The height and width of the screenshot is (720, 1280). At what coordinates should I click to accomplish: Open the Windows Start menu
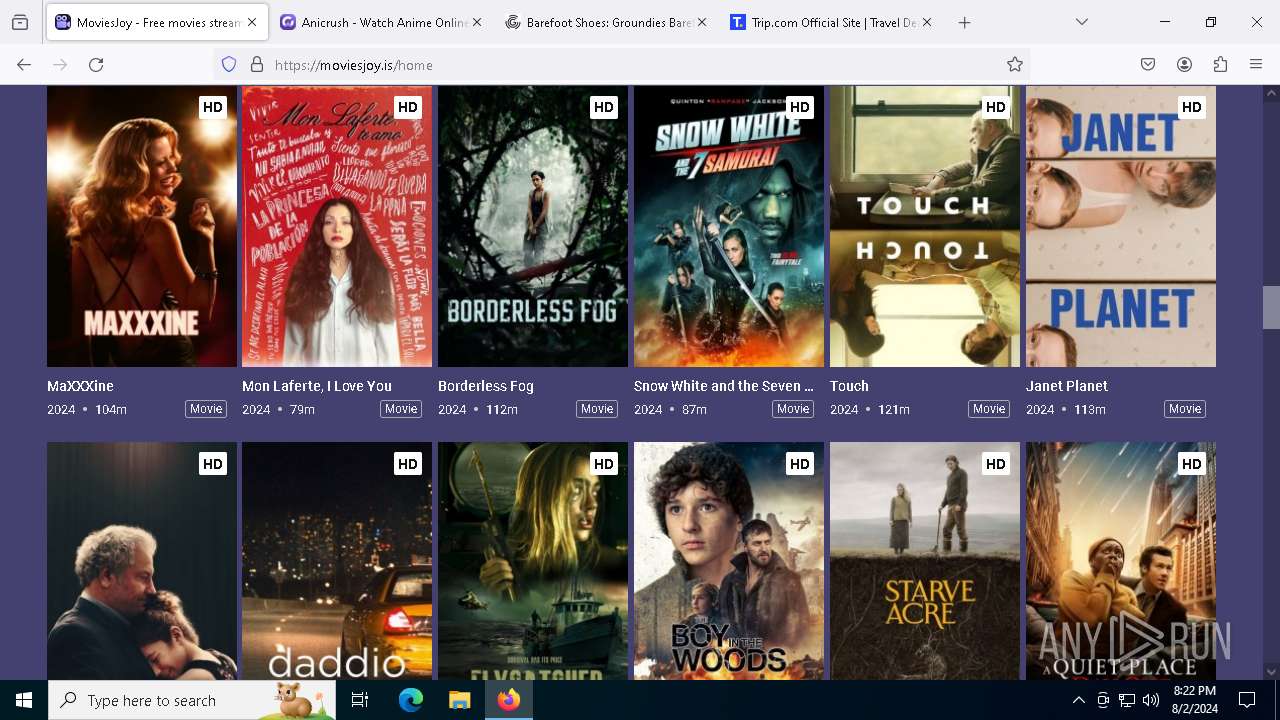[x=24, y=700]
